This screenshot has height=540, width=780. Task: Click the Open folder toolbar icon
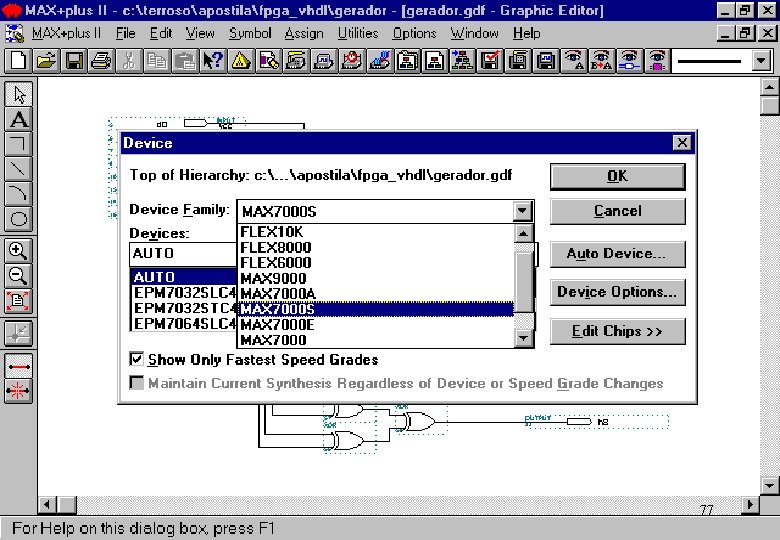coord(46,61)
